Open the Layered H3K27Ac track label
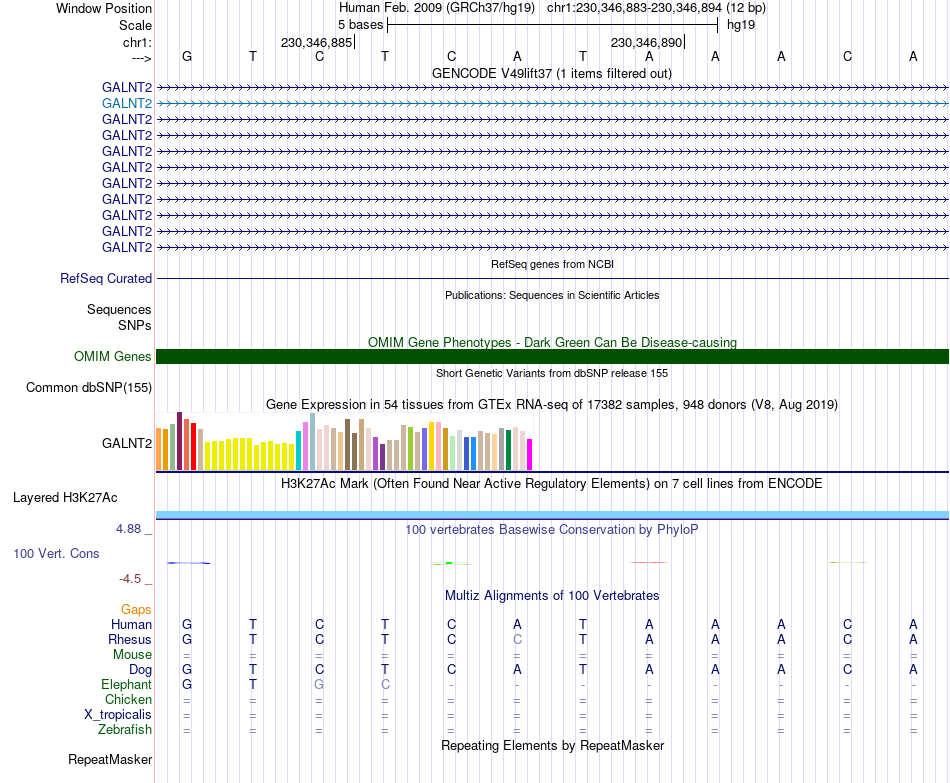 (x=65, y=498)
